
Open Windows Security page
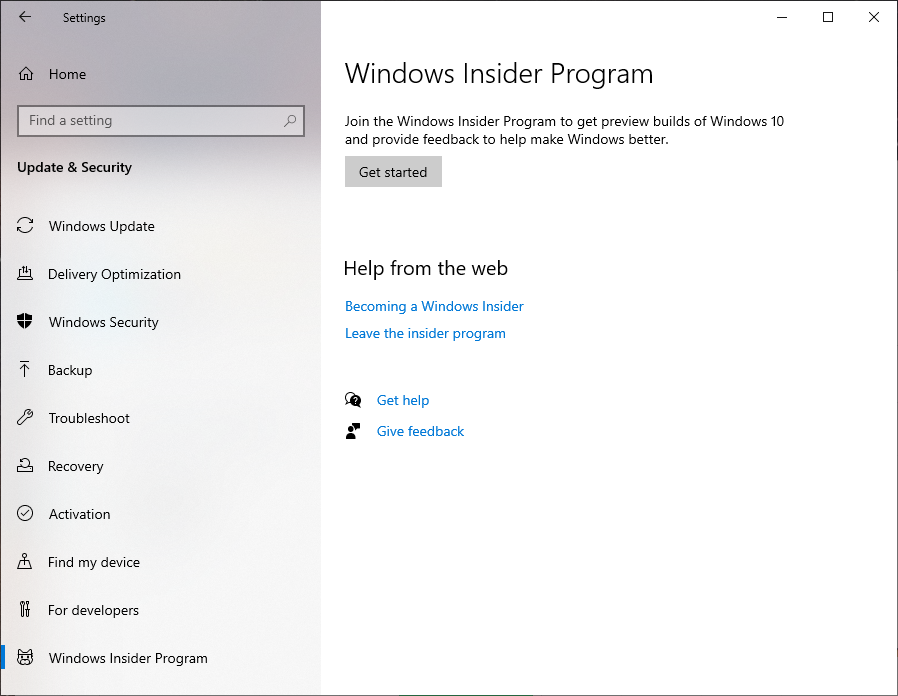tap(104, 323)
